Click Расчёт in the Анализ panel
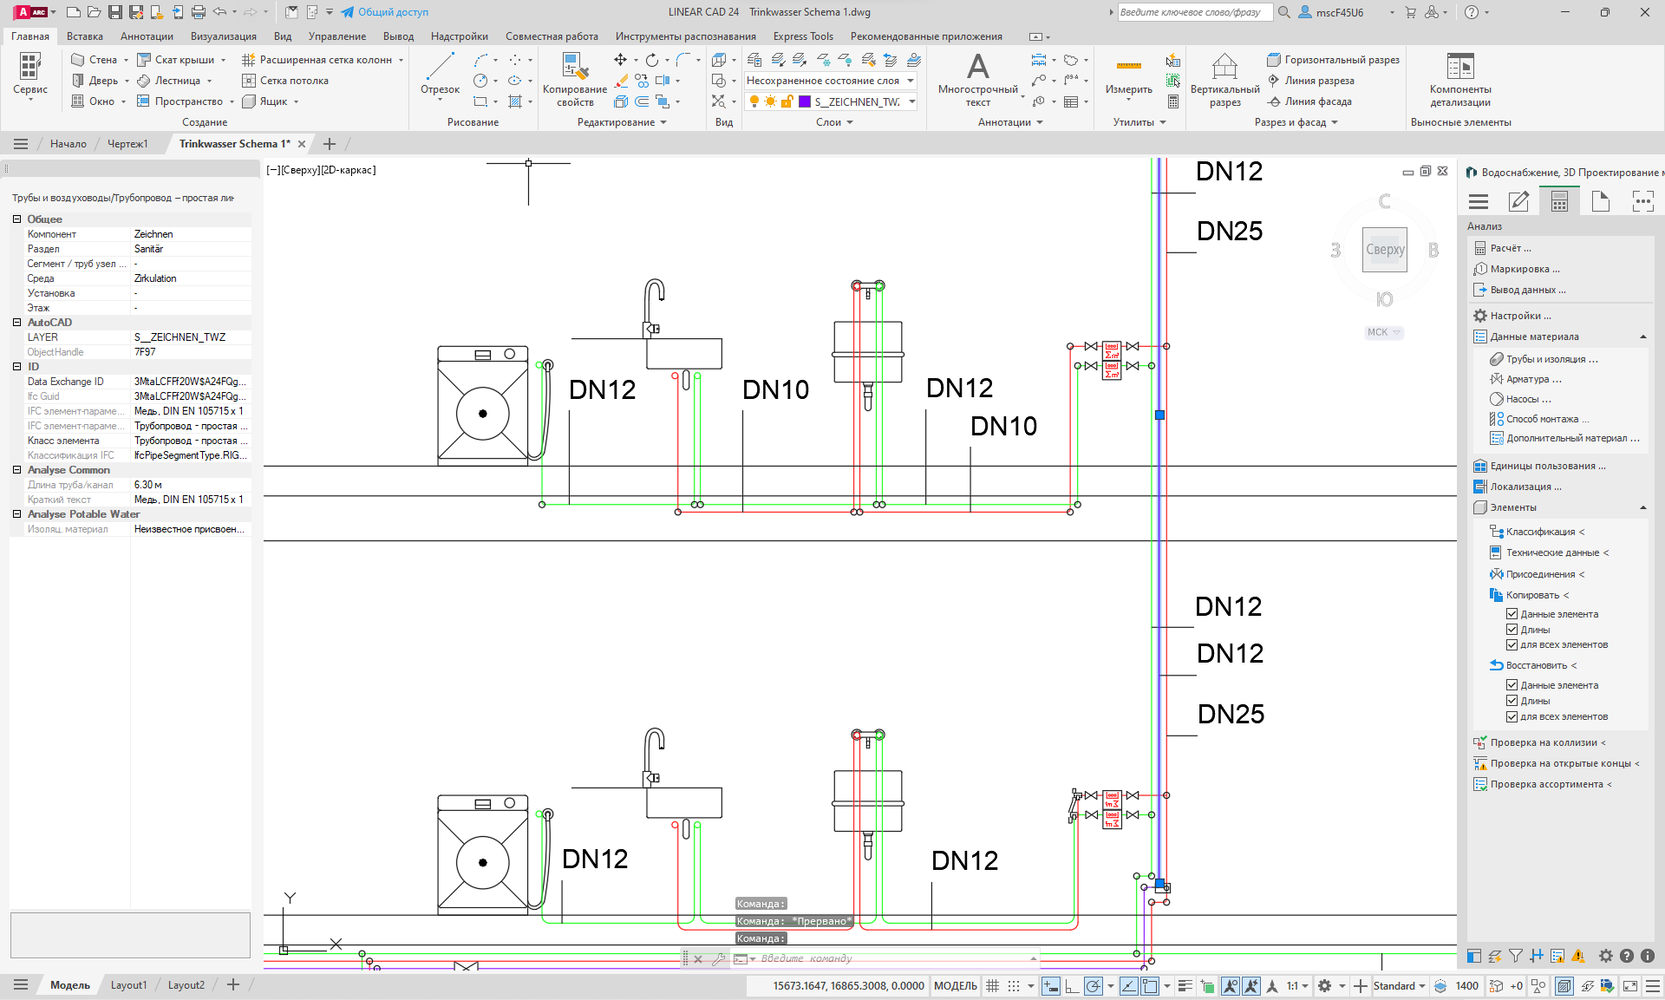 click(1510, 248)
